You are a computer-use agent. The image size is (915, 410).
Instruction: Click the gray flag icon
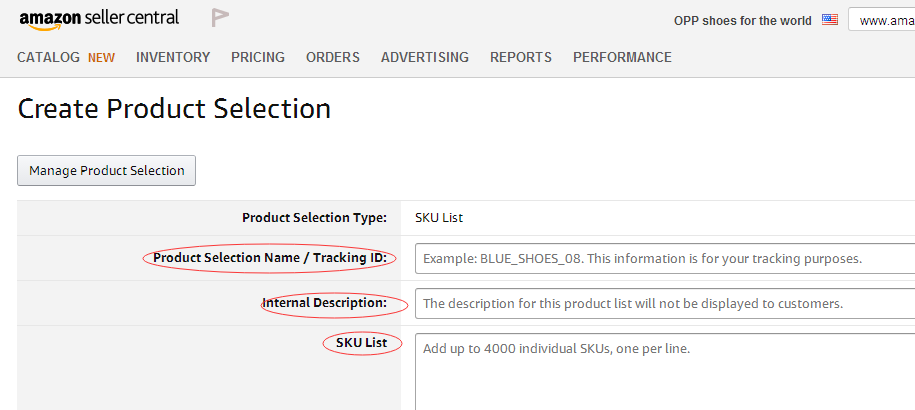(x=220, y=18)
